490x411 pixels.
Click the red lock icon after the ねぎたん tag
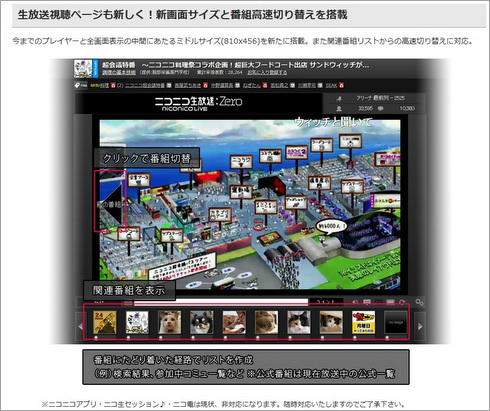coord(265,85)
